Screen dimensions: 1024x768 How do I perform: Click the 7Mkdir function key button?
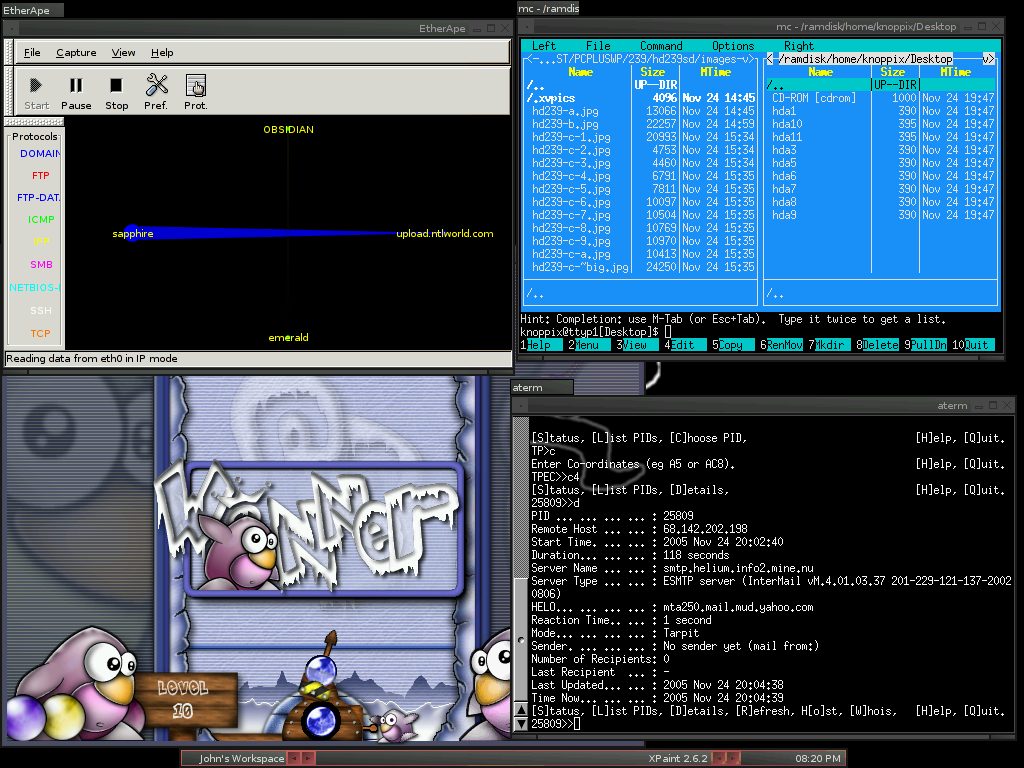tap(827, 345)
